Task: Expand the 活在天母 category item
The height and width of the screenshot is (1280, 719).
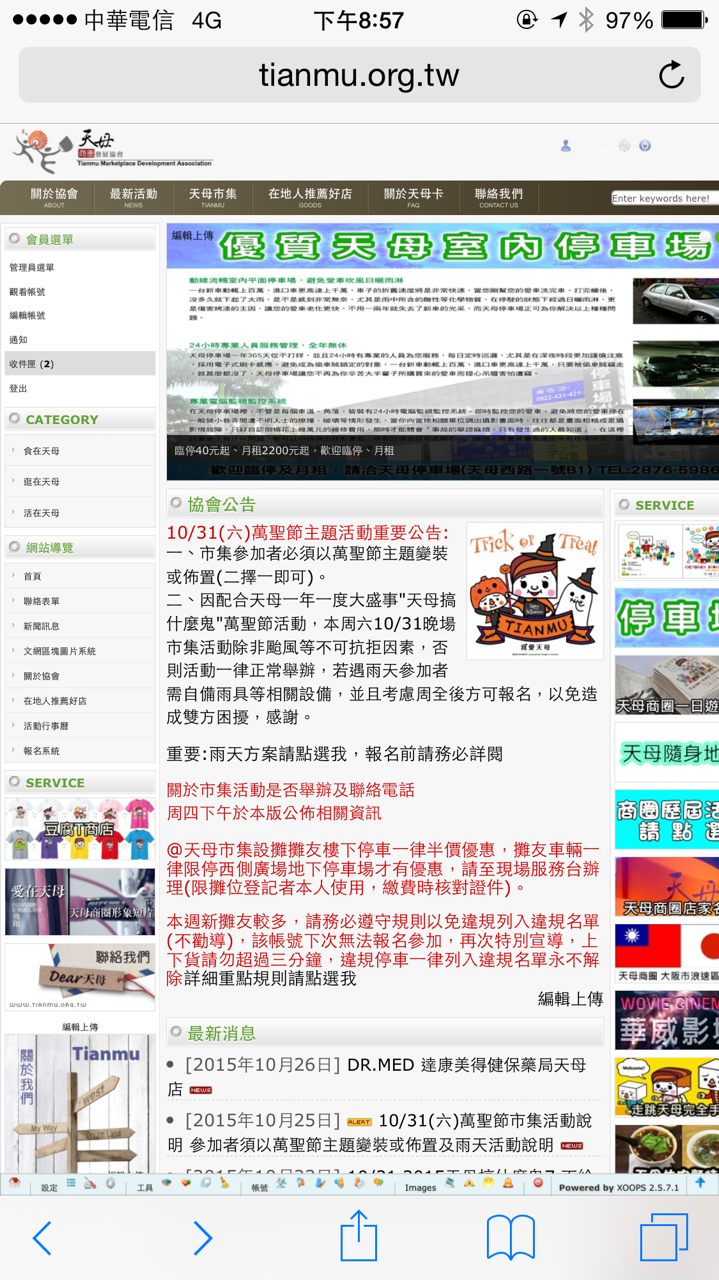Action: click(x=42, y=513)
